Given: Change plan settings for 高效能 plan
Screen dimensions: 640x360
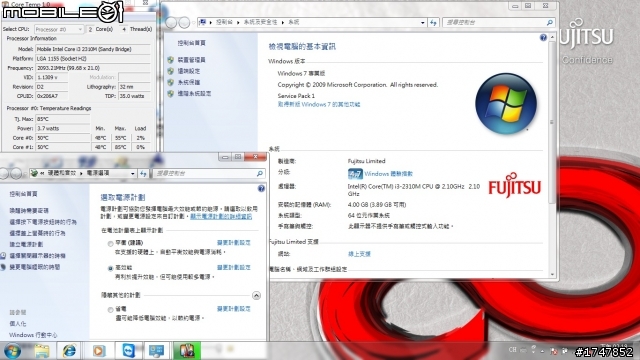Looking at the screenshot, I should point(233,267).
